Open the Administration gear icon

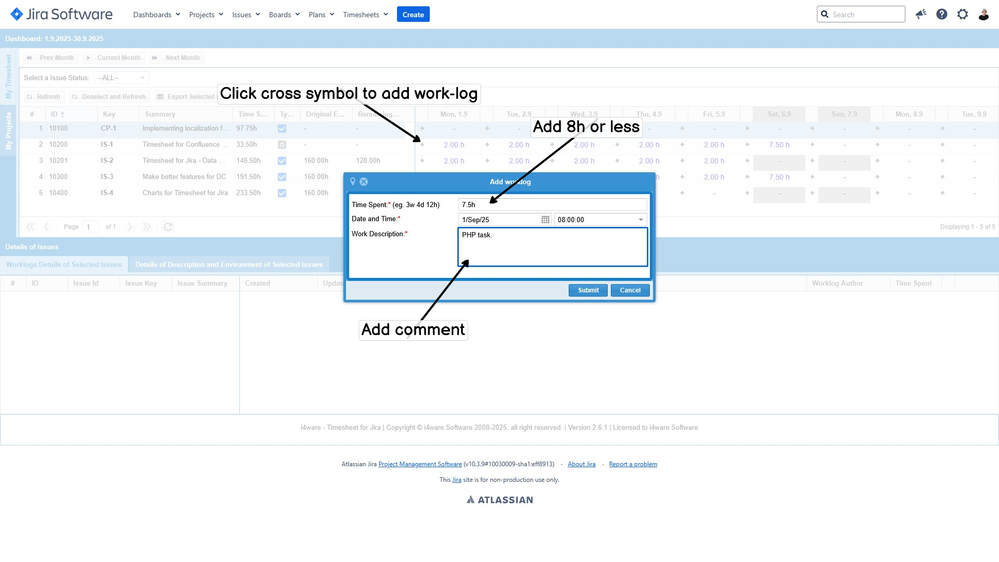[x=963, y=14]
